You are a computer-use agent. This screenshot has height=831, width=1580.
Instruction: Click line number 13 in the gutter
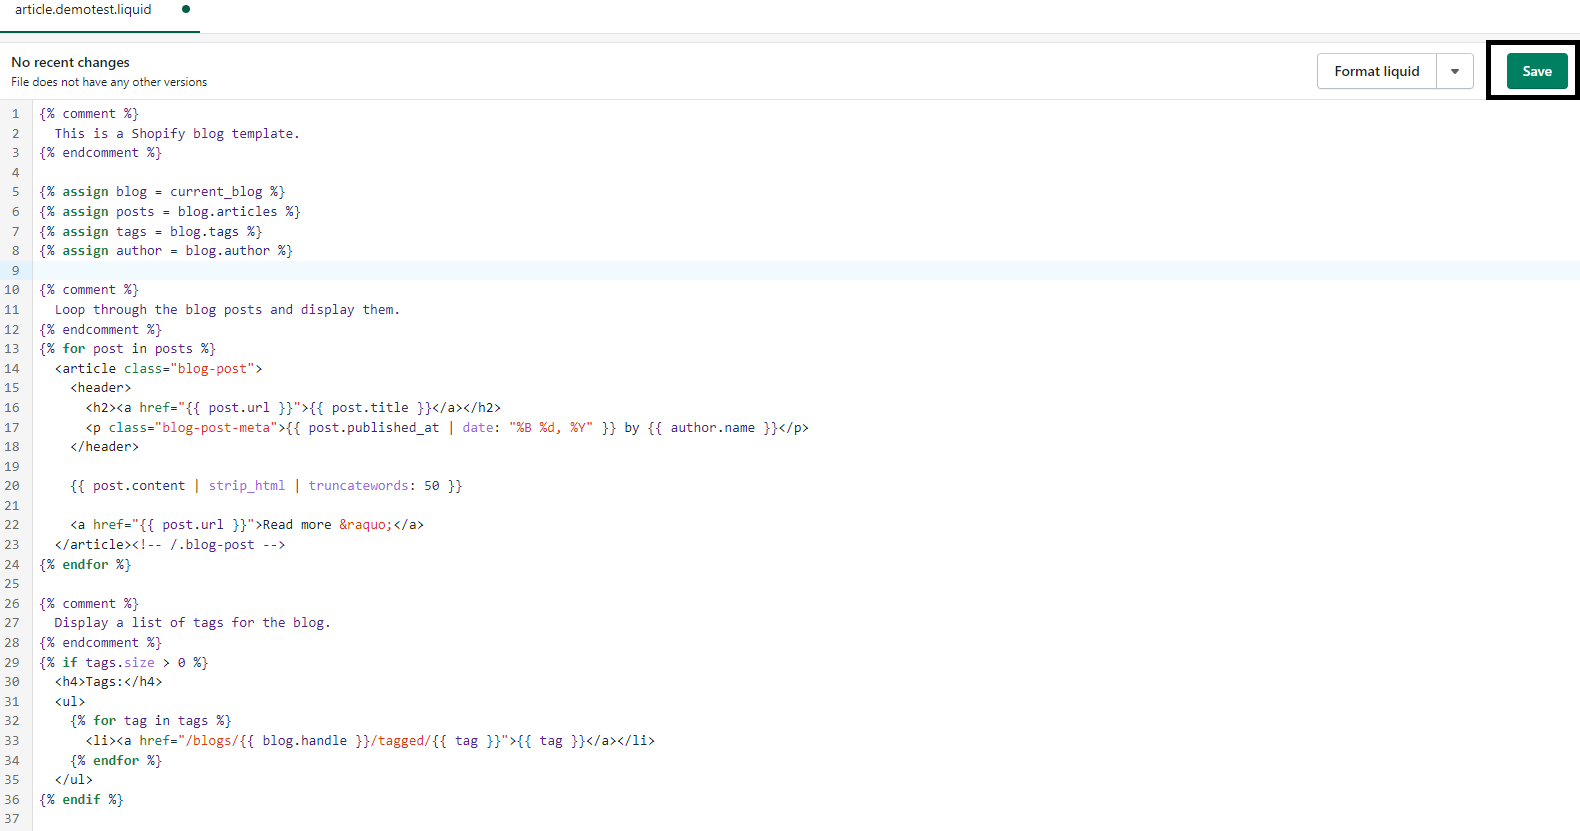[12, 349]
